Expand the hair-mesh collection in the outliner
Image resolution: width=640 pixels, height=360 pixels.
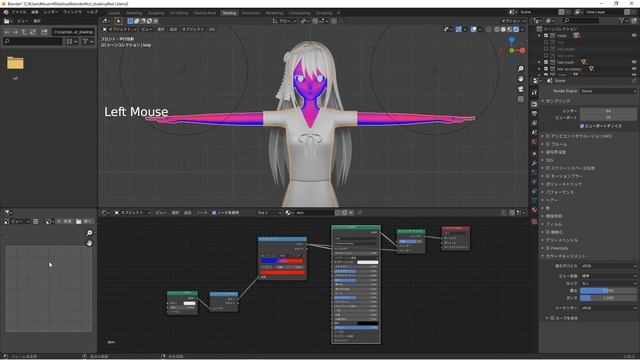(x=540, y=62)
